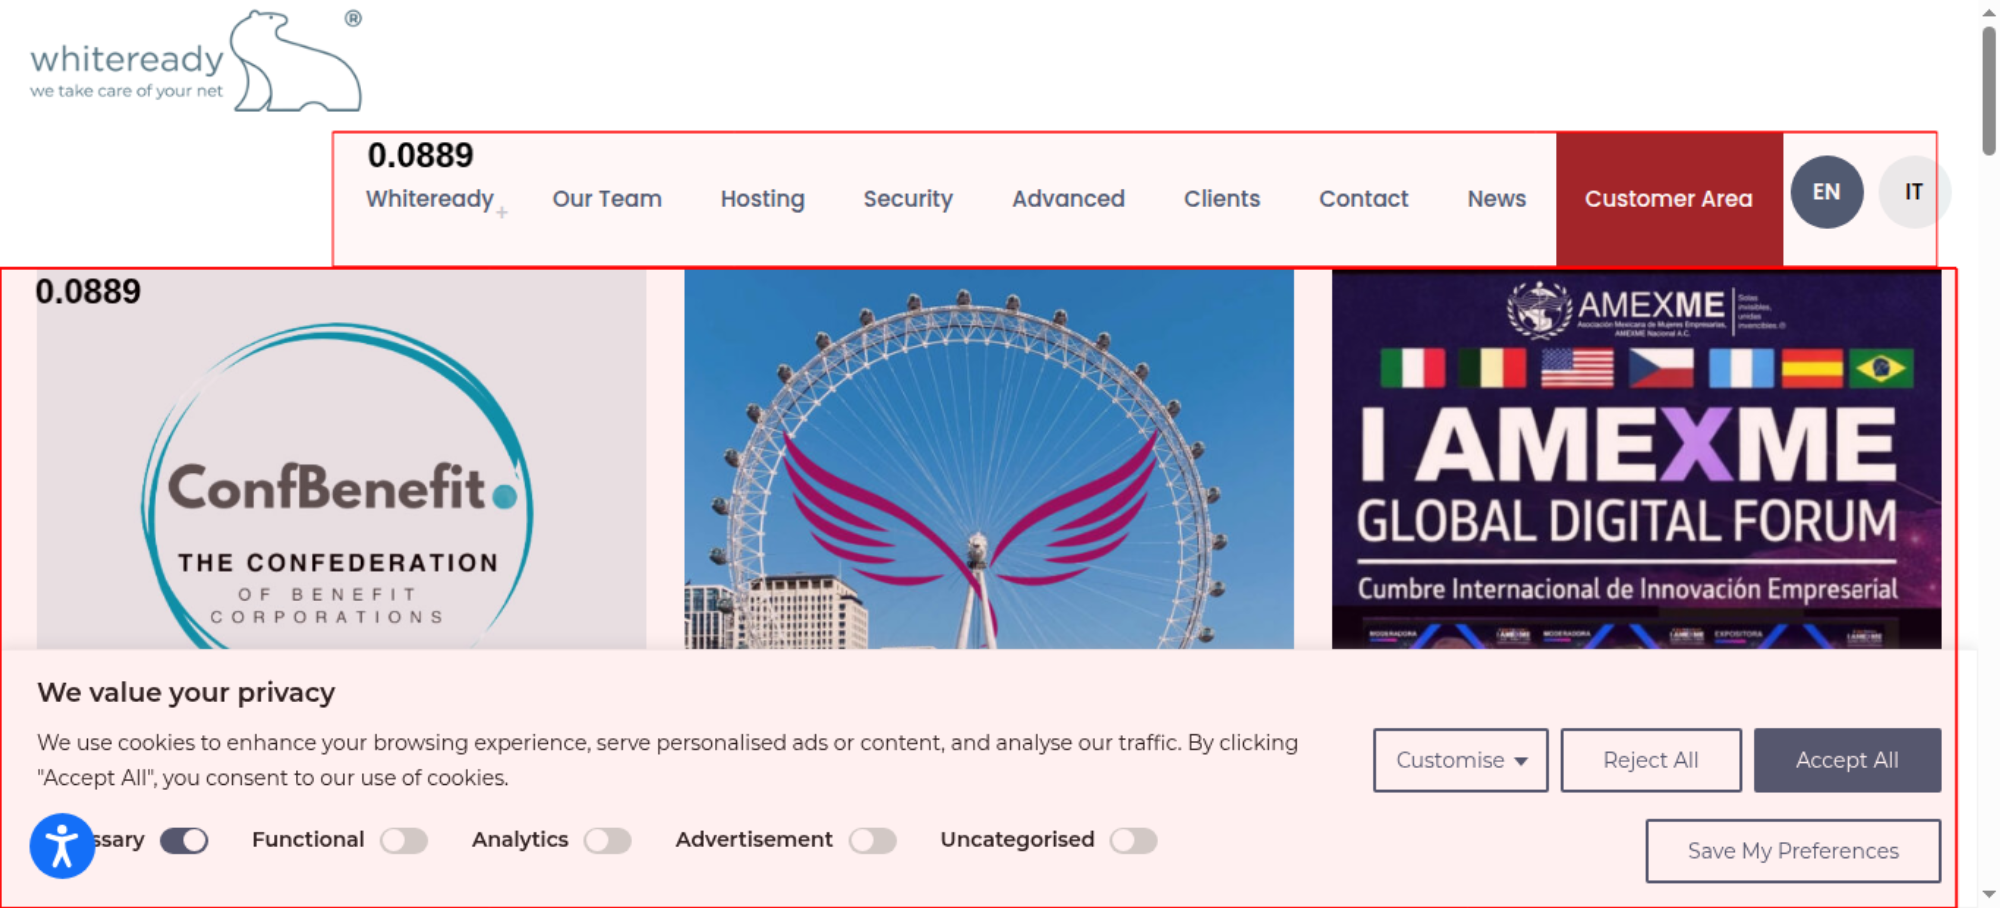
Task: Go to the Security menu item
Action: coord(908,199)
